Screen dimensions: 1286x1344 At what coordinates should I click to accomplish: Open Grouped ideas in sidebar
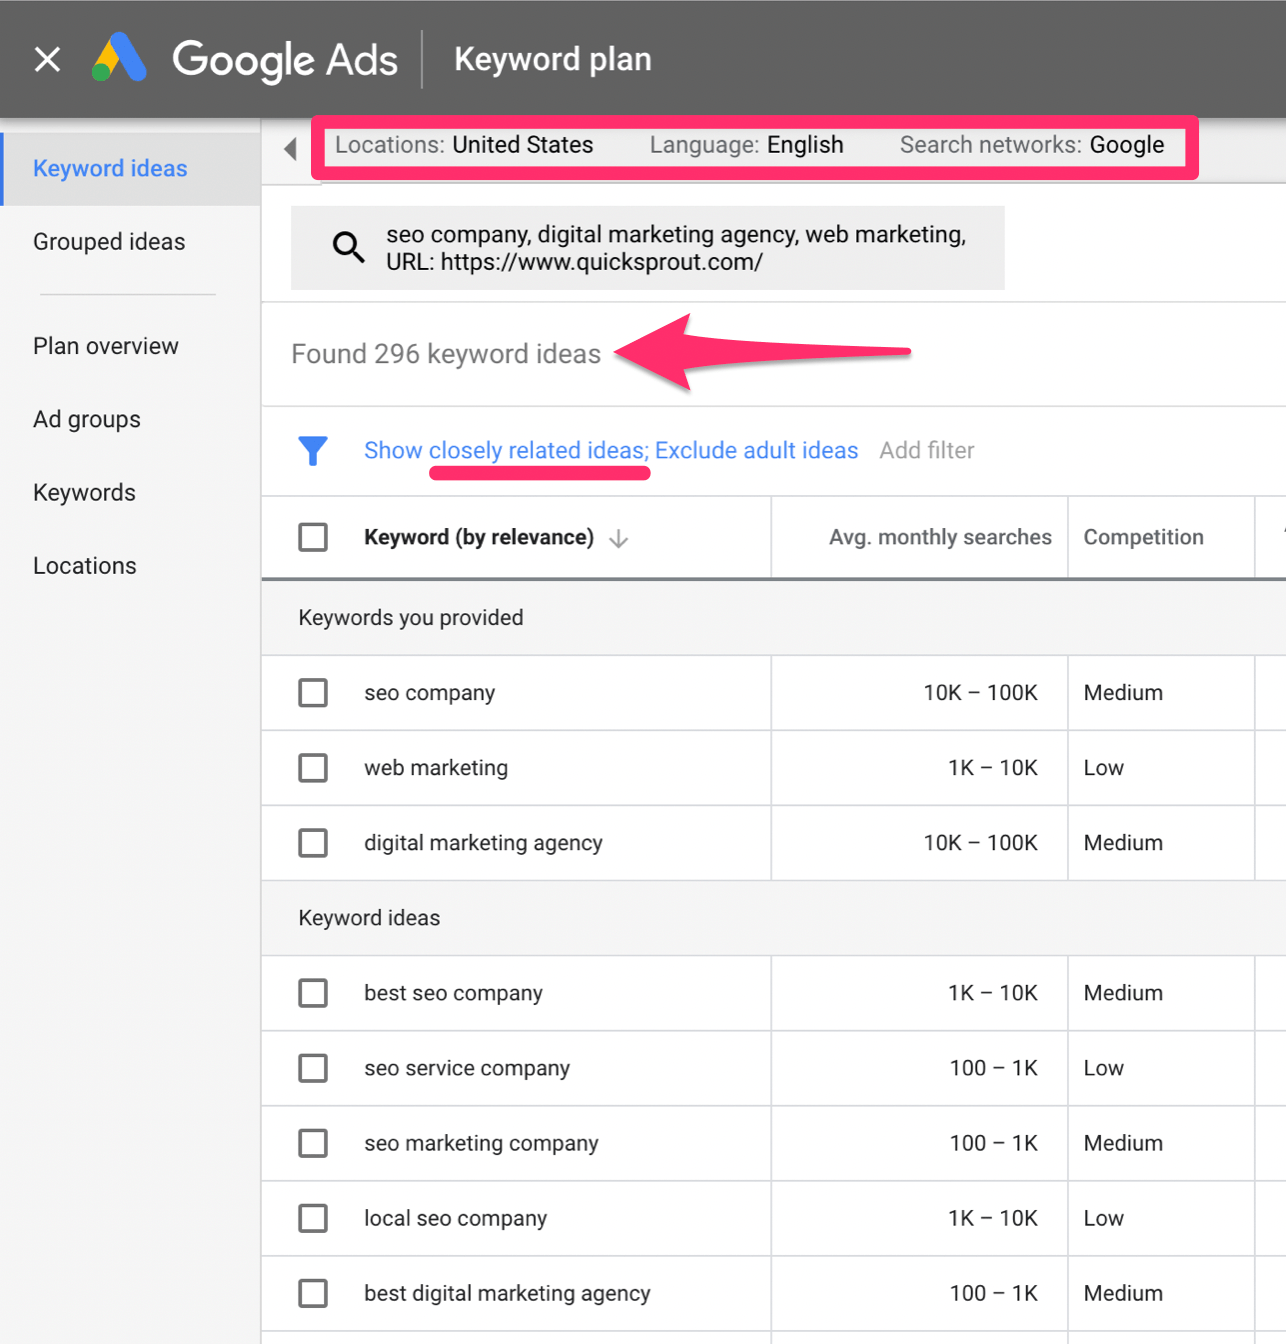pyautogui.click(x=109, y=242)
